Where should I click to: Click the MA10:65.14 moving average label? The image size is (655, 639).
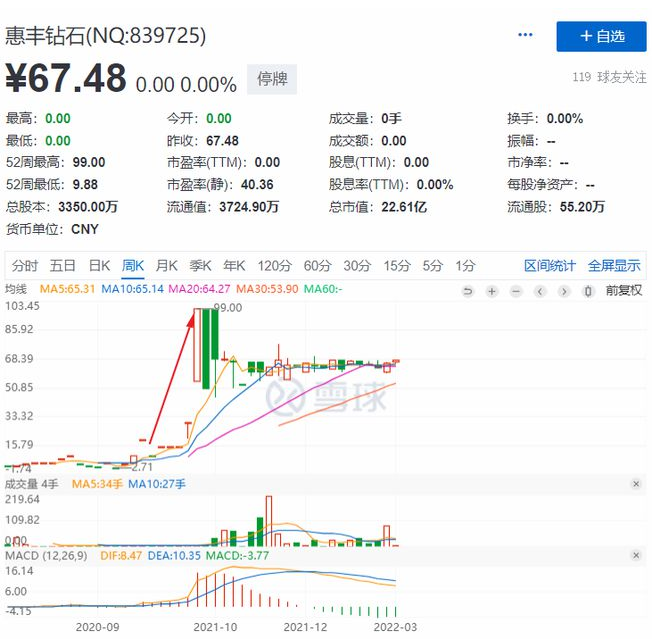[132, 289]
